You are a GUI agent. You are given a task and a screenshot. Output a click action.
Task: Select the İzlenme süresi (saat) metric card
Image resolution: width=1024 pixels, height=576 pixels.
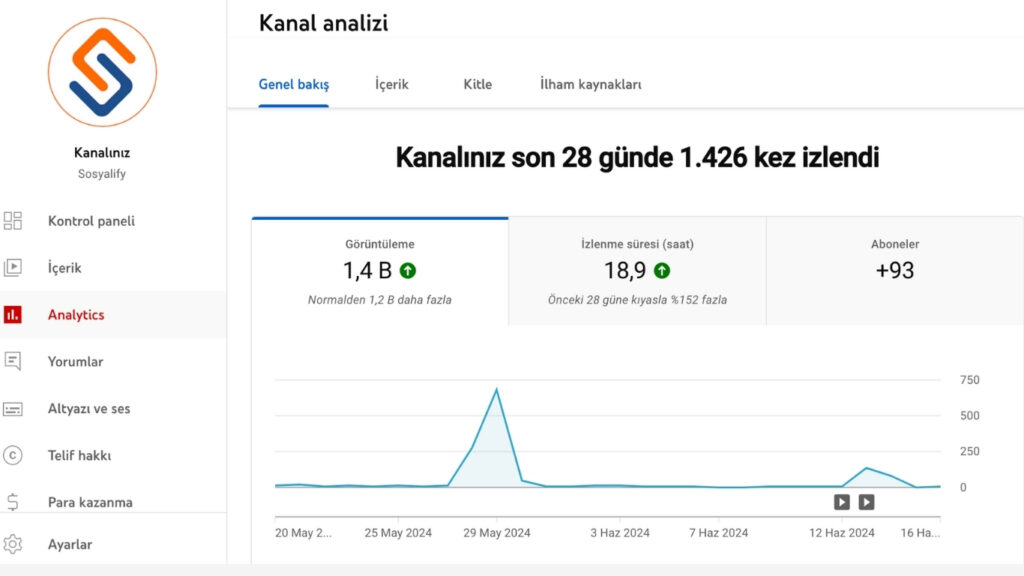tap(637, 272)
